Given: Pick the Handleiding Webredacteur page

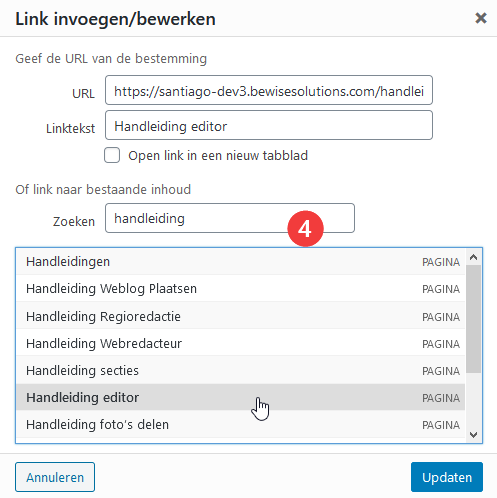Looking at the screenshot, I should 240,343.
